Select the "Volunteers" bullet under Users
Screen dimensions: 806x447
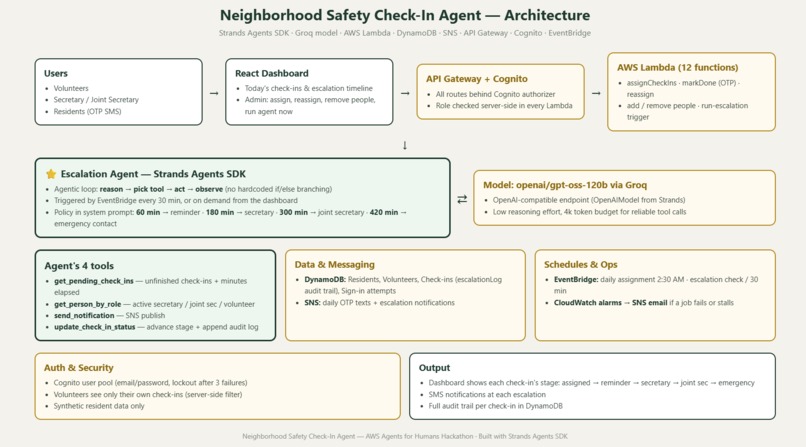(71, 88)
